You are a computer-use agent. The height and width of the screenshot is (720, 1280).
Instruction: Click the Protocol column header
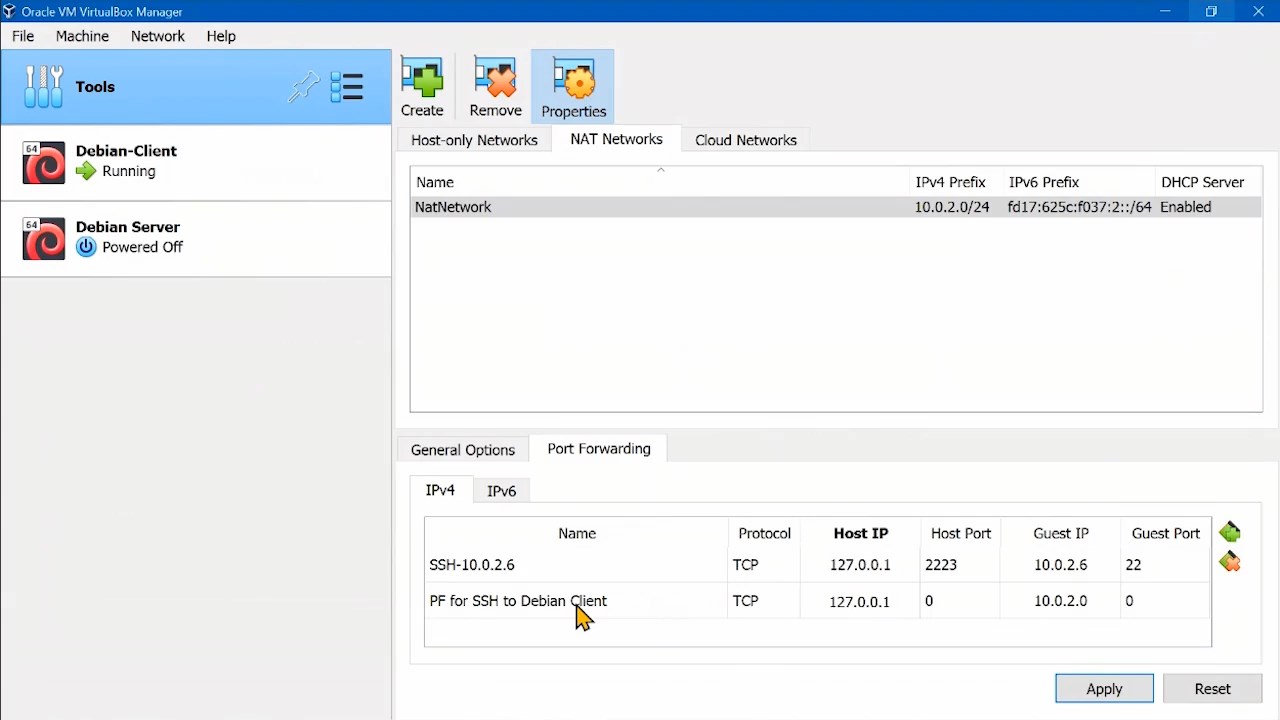[764, 533]
